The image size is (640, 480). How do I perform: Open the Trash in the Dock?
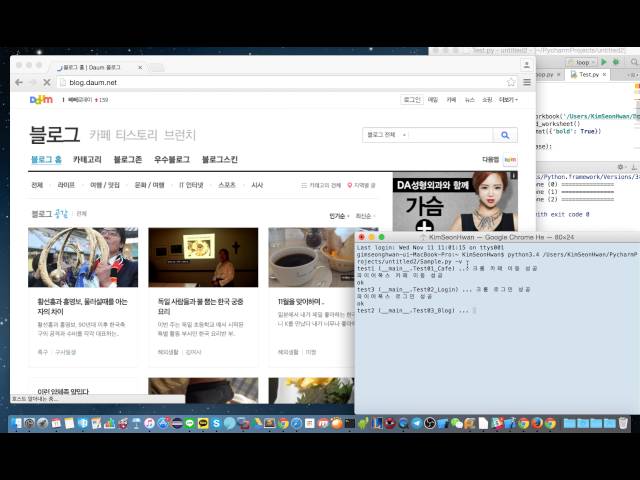click(623, 423)
